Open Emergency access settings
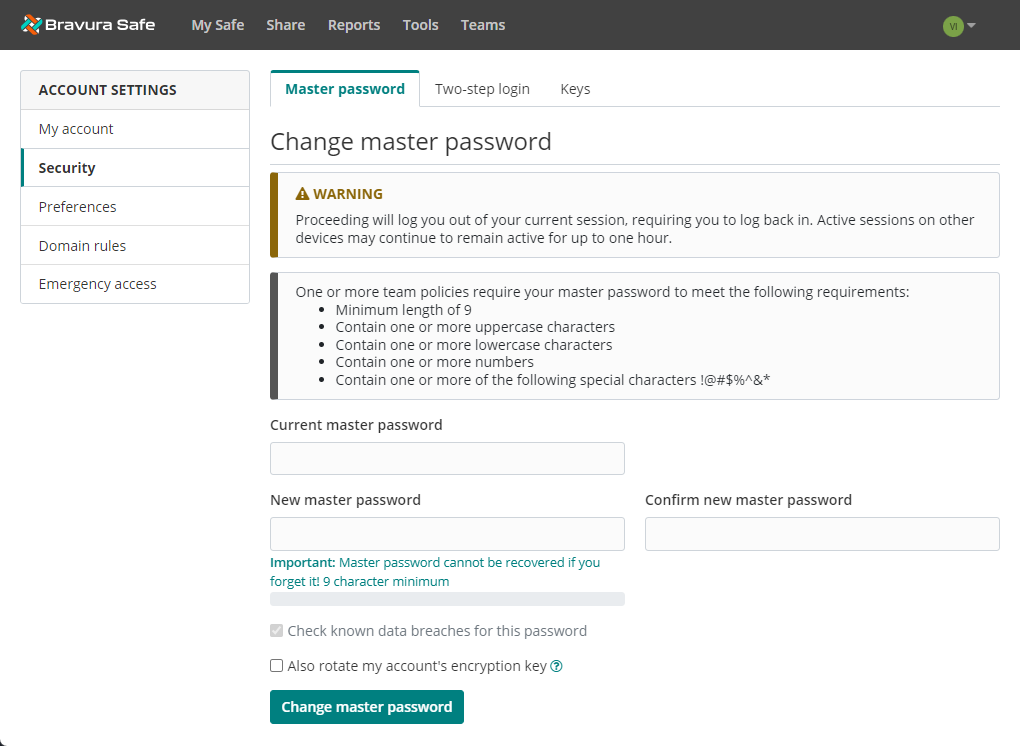The image size is (1020, 746). coord(97,283)
